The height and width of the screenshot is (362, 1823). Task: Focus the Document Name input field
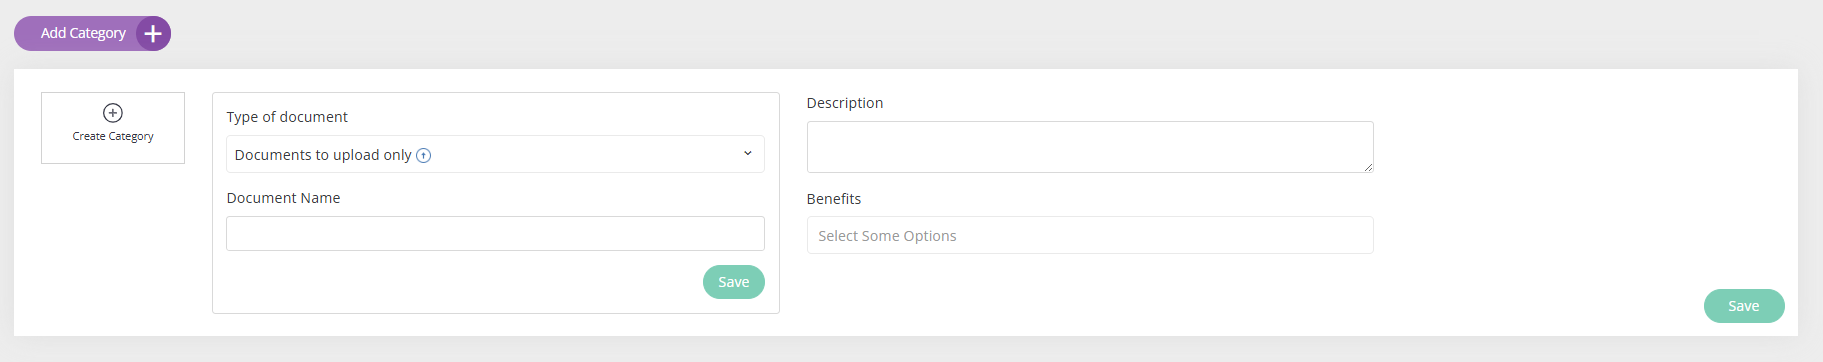click(495, 233)
